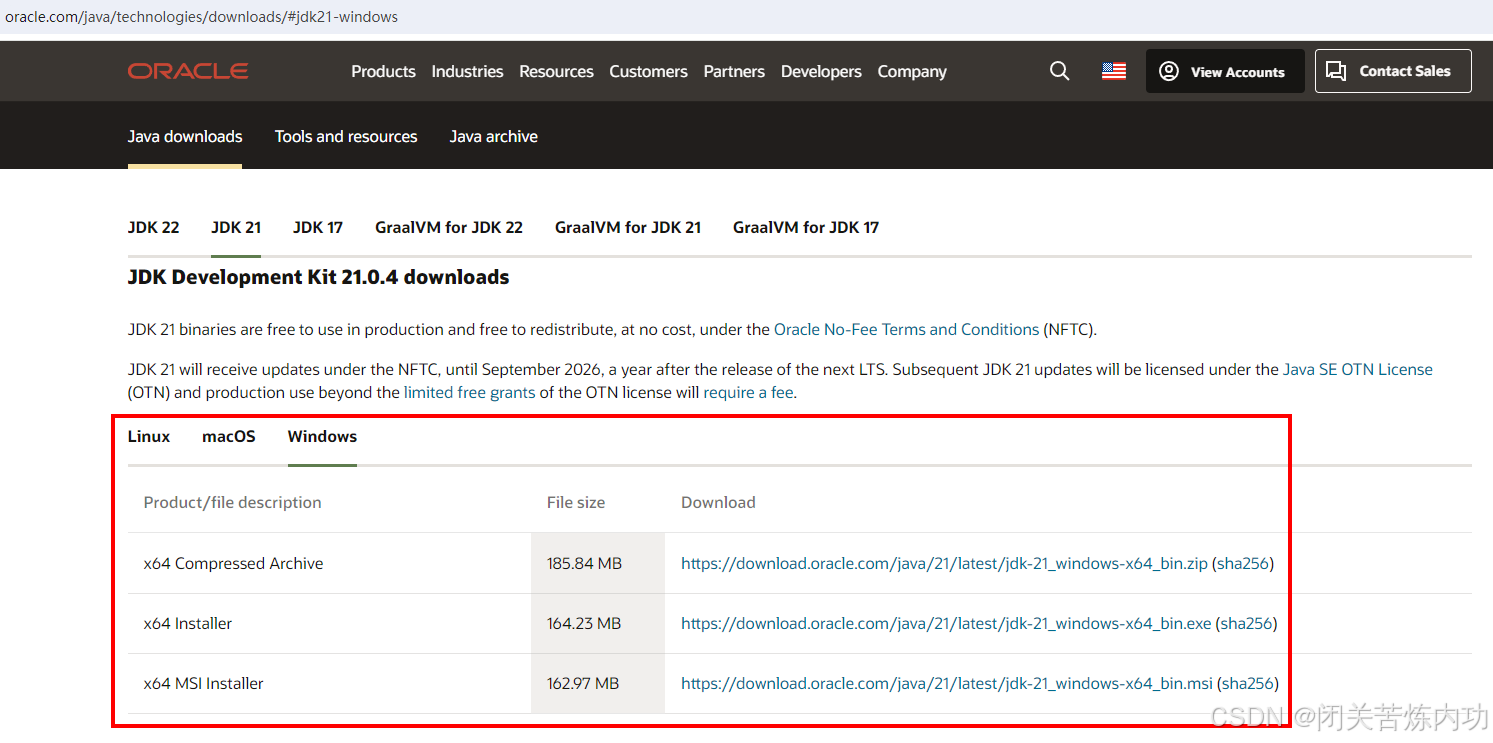Click the US flag country selector
The height and width of the screenshot is (743, 1493).
[x=1114, y=71]
